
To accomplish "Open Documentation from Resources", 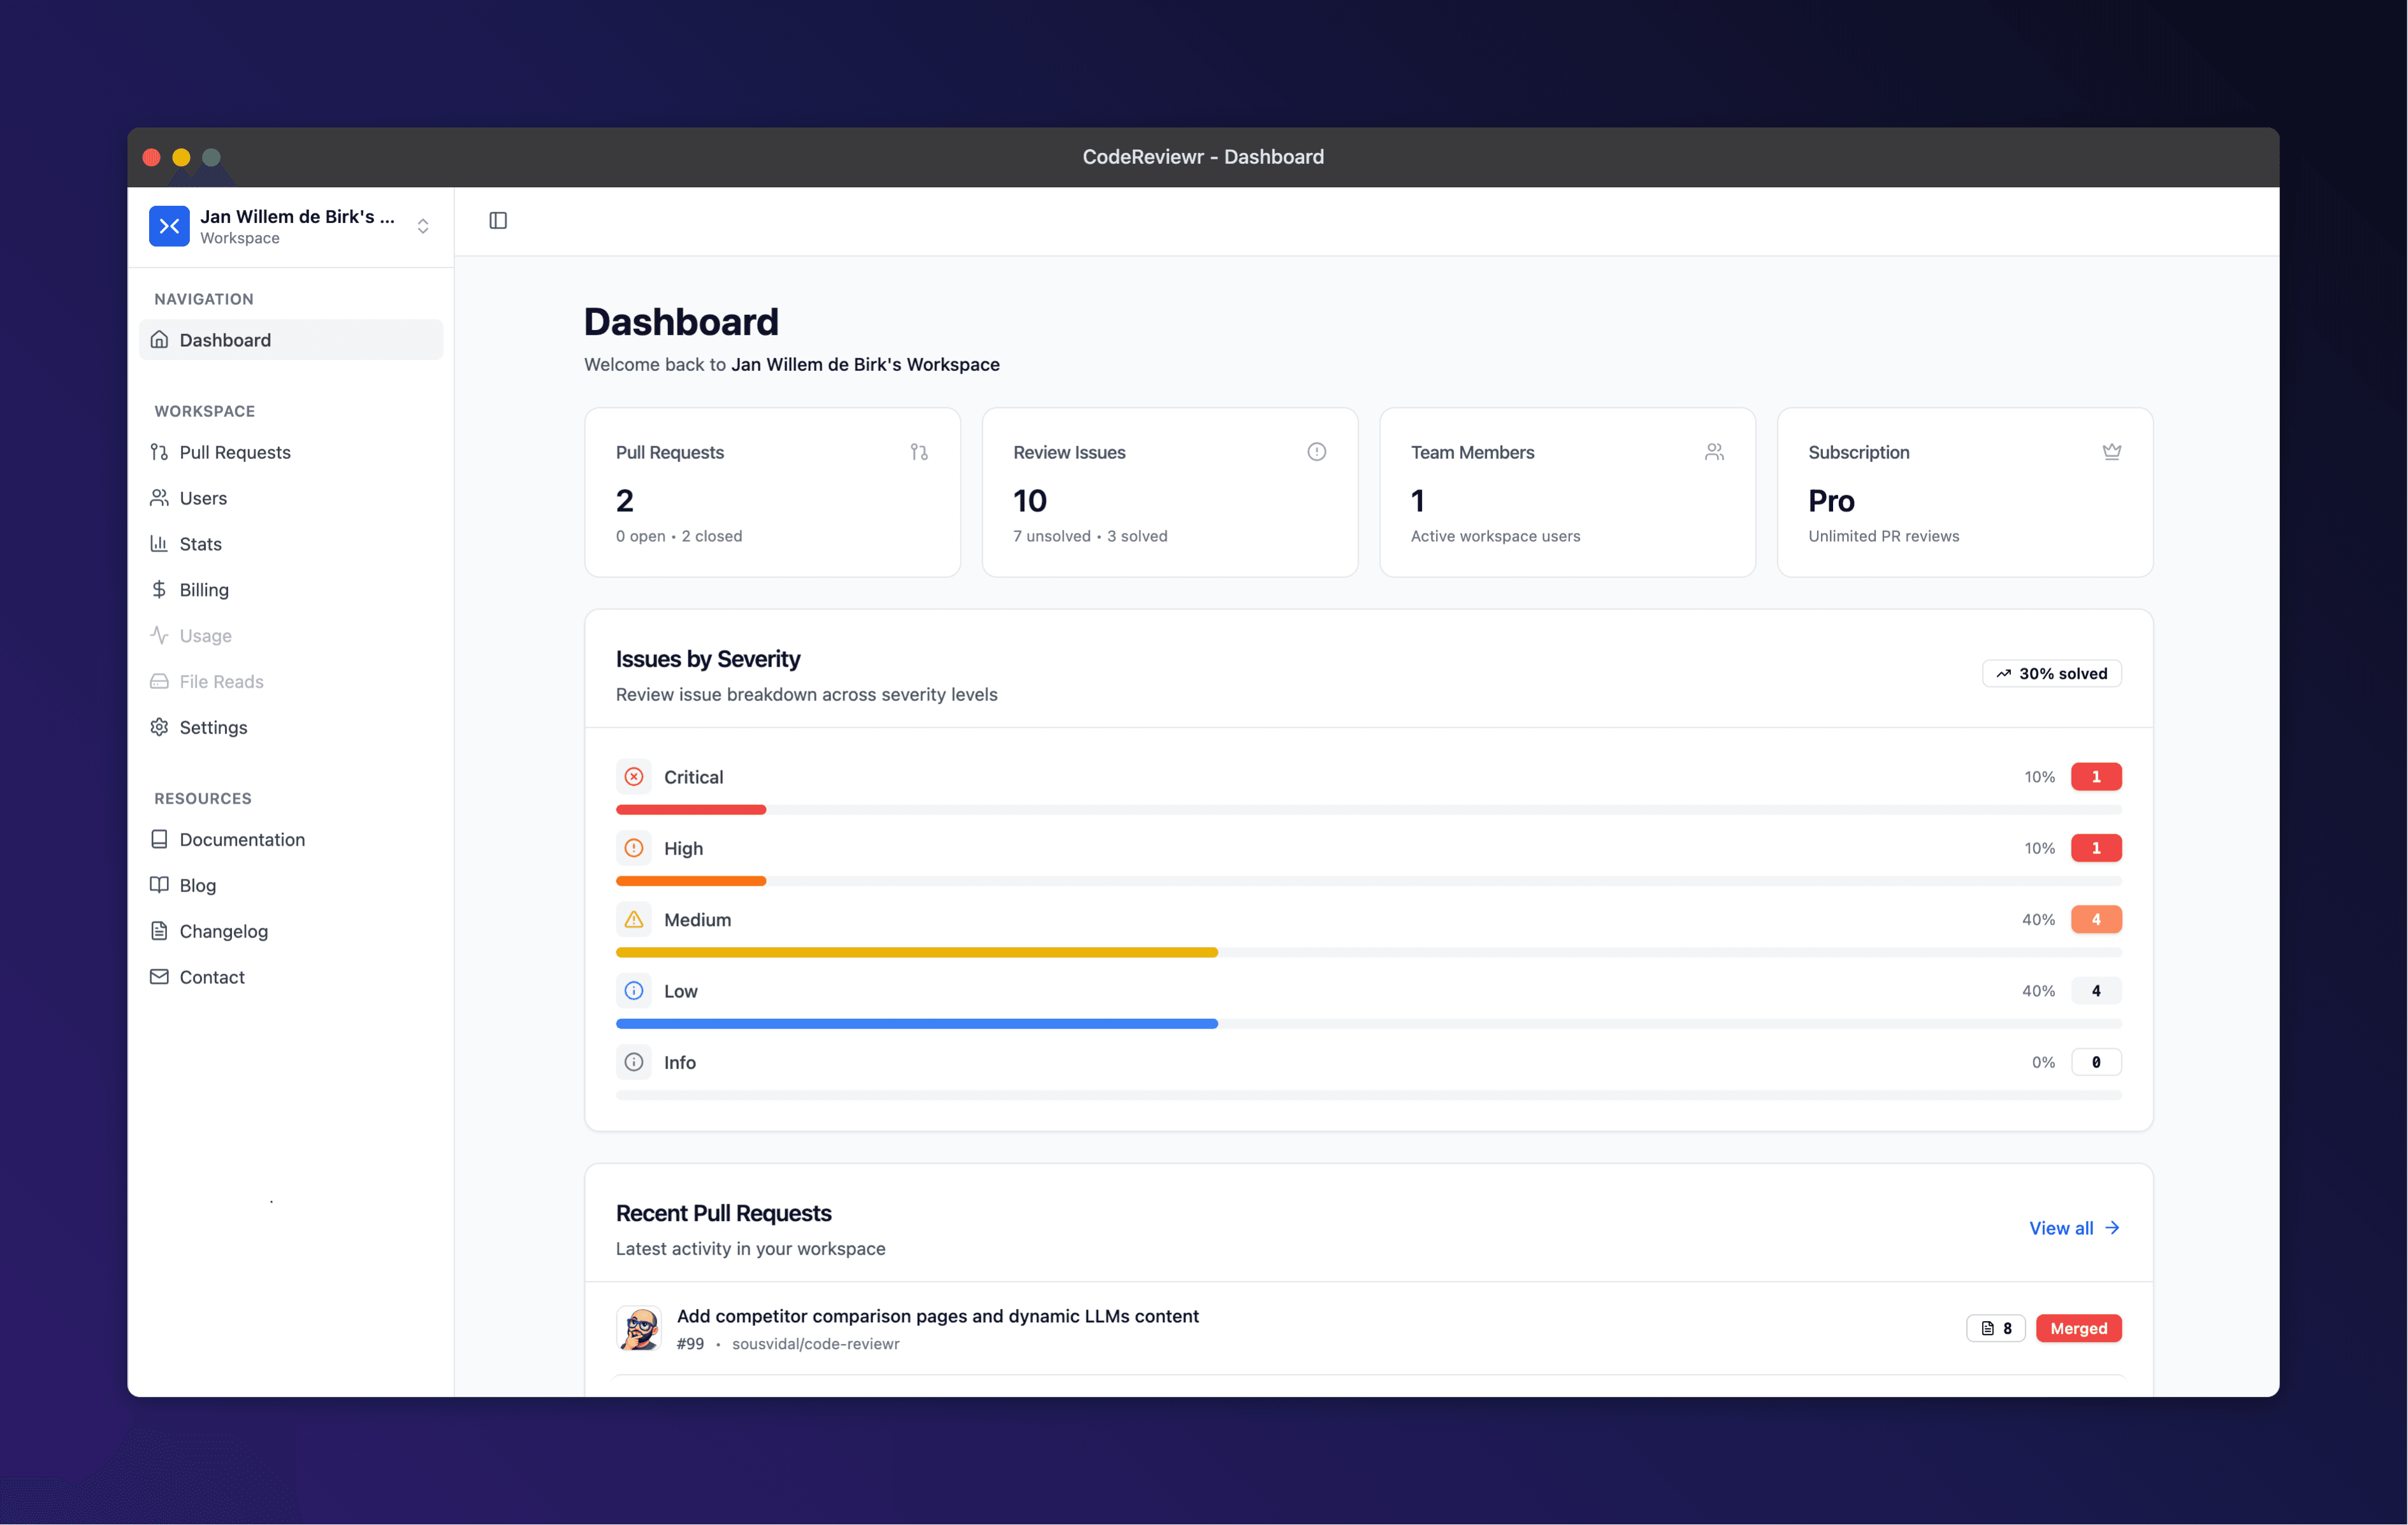I will point(242,839).
